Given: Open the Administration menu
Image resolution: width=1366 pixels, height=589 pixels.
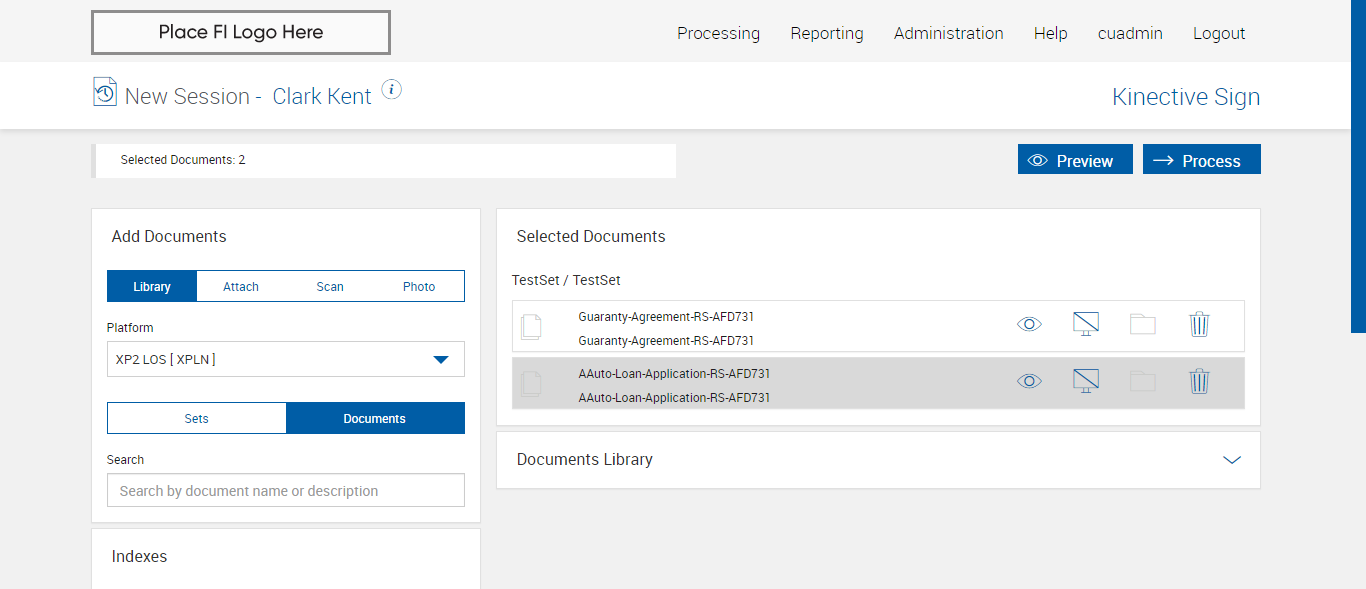Looking at the screenshot, I should (948, 33).
